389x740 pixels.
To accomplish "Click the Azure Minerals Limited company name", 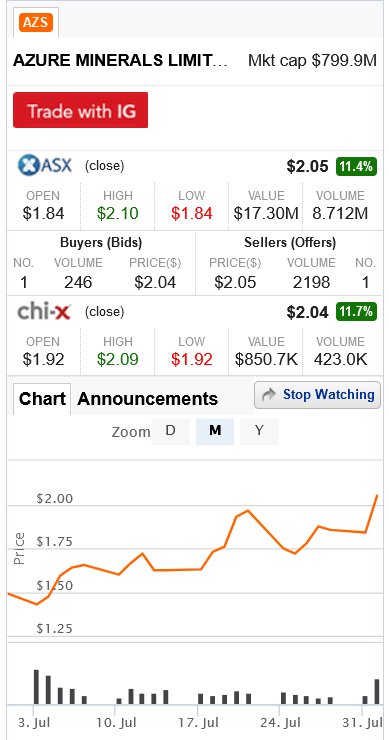I will 120,60.
